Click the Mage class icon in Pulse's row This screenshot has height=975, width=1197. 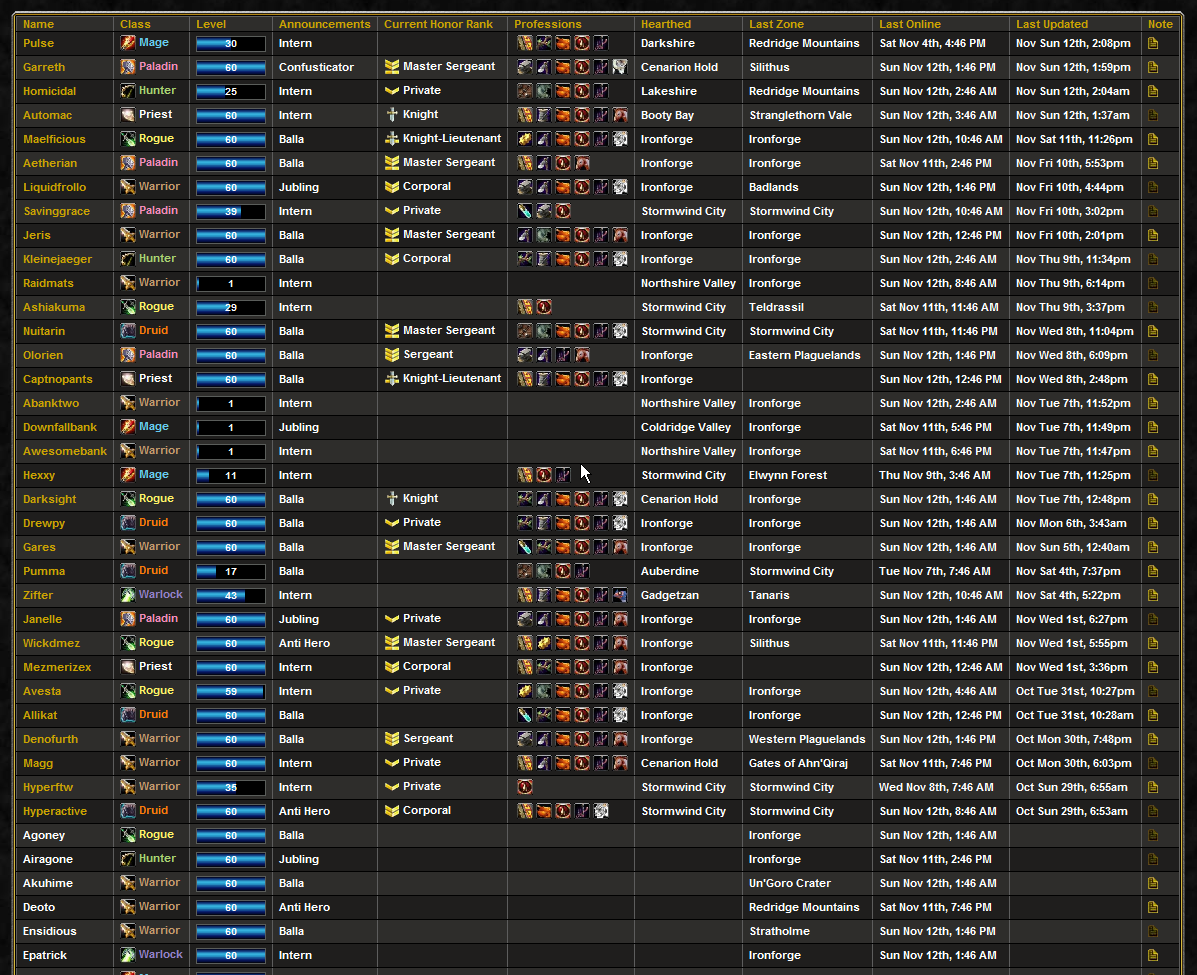127,43
